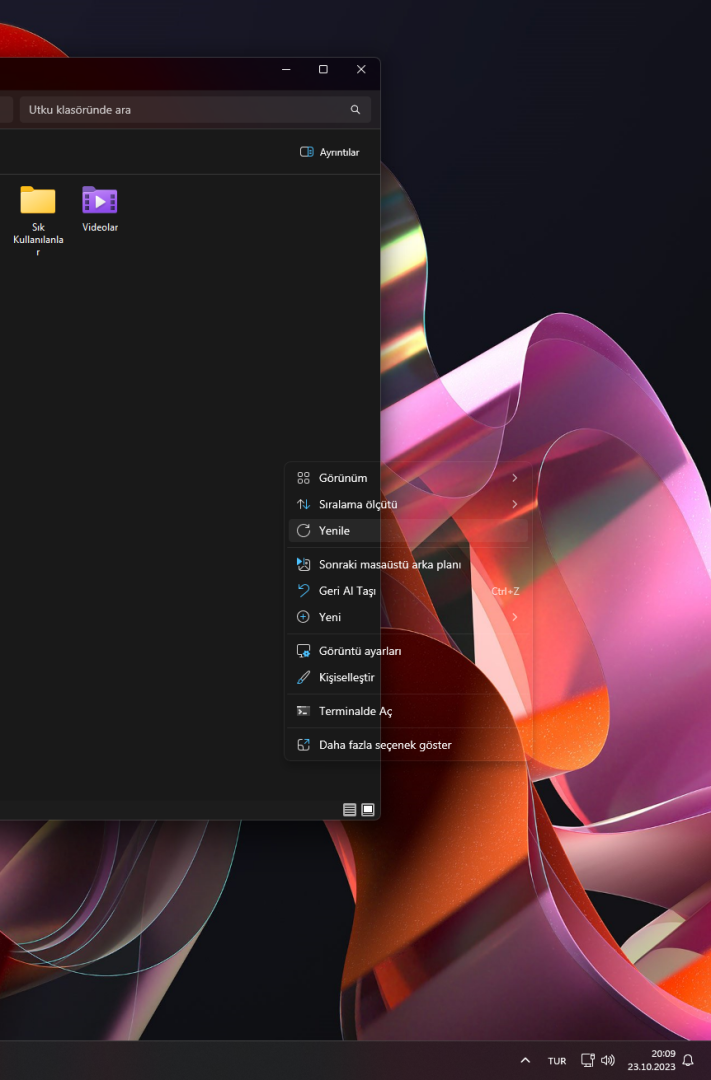The image size is (711, 1080).
Task: Choose Sonraki masaüstü arka planı
Action: coord(408,564)
